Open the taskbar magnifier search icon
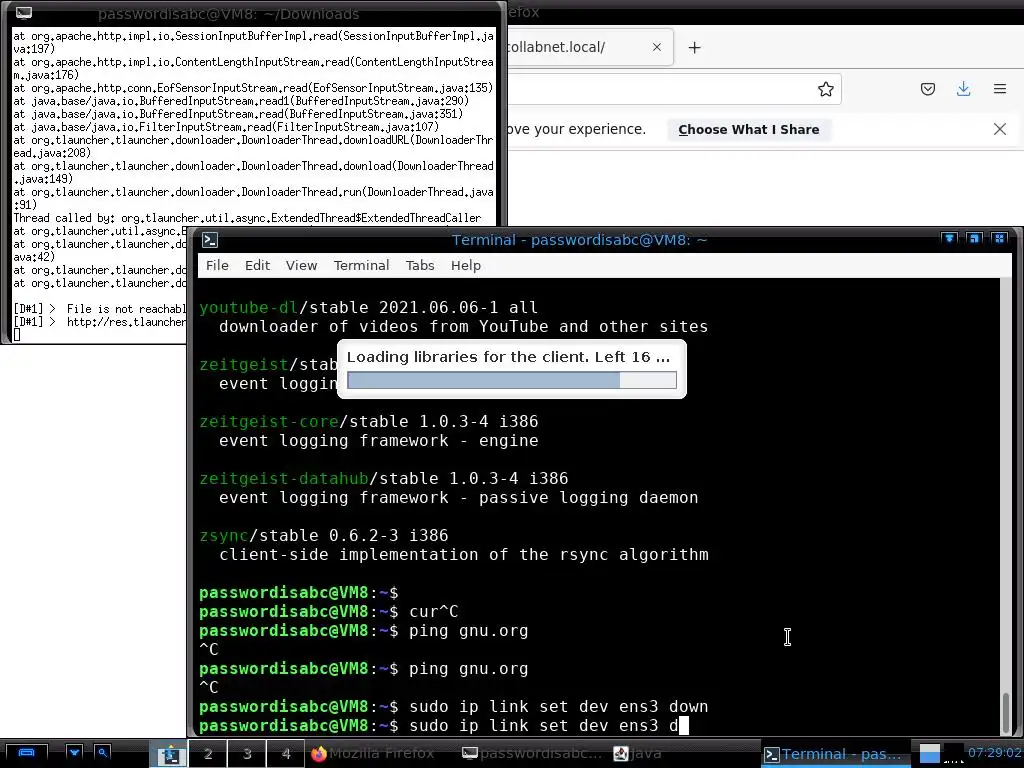This screenshot has width=1024, height=768. pos(103,752)
